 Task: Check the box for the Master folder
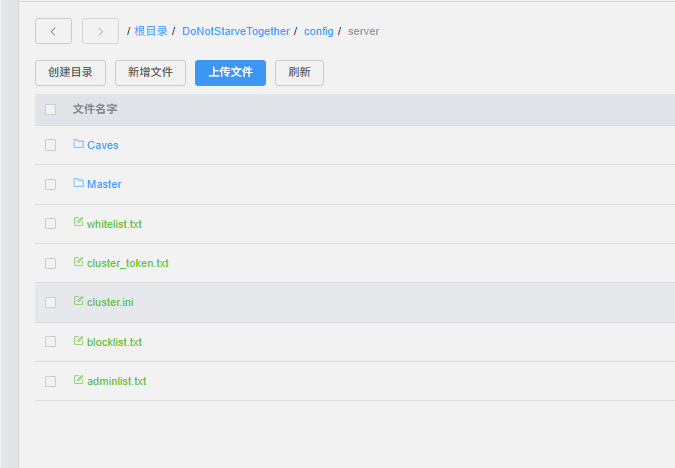(x=50, y=184)
